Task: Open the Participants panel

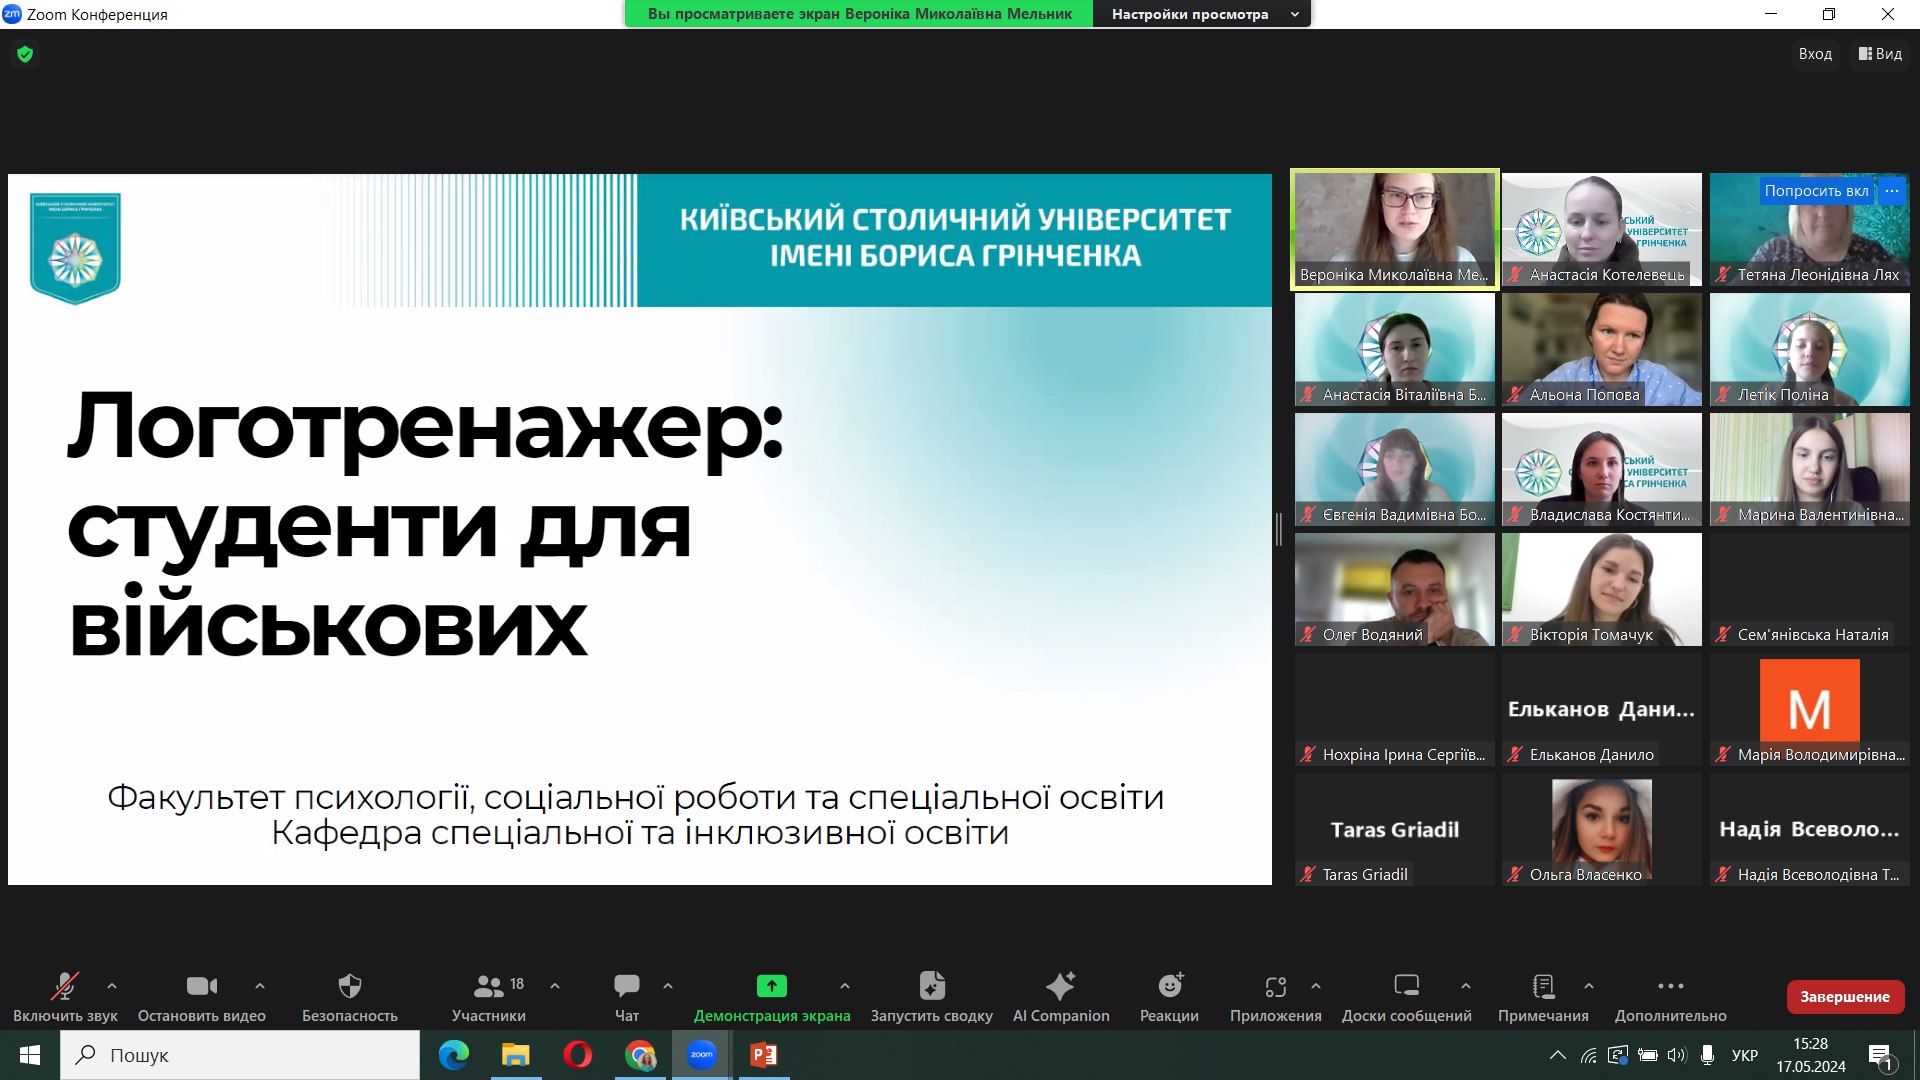Action: tap(488, 987)
